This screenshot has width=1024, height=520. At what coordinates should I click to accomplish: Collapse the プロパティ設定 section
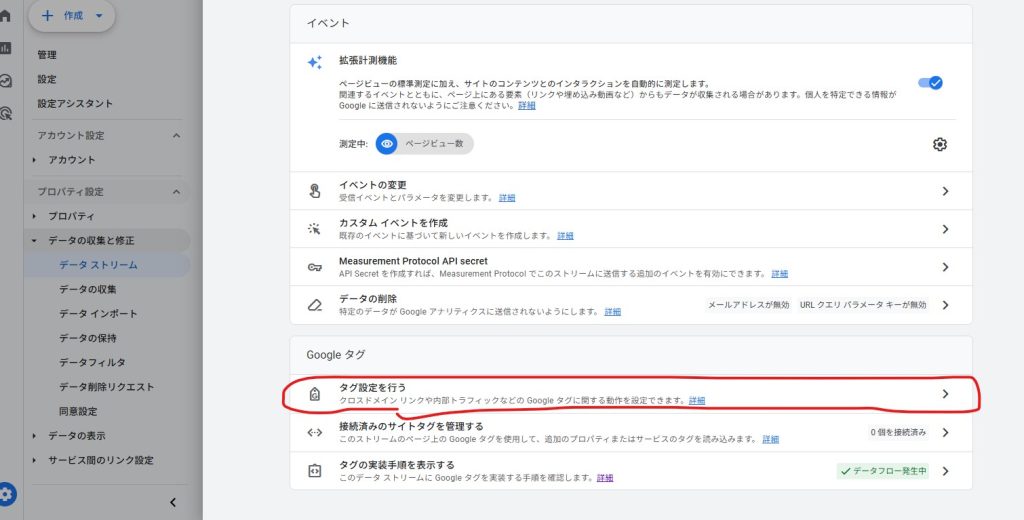[177, 192]
